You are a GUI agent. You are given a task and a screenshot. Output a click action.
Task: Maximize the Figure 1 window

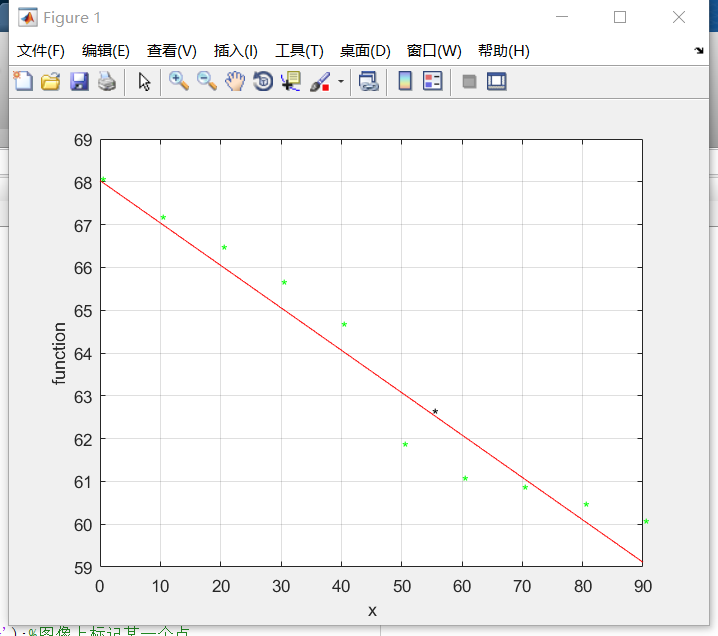tap(620, 17)
